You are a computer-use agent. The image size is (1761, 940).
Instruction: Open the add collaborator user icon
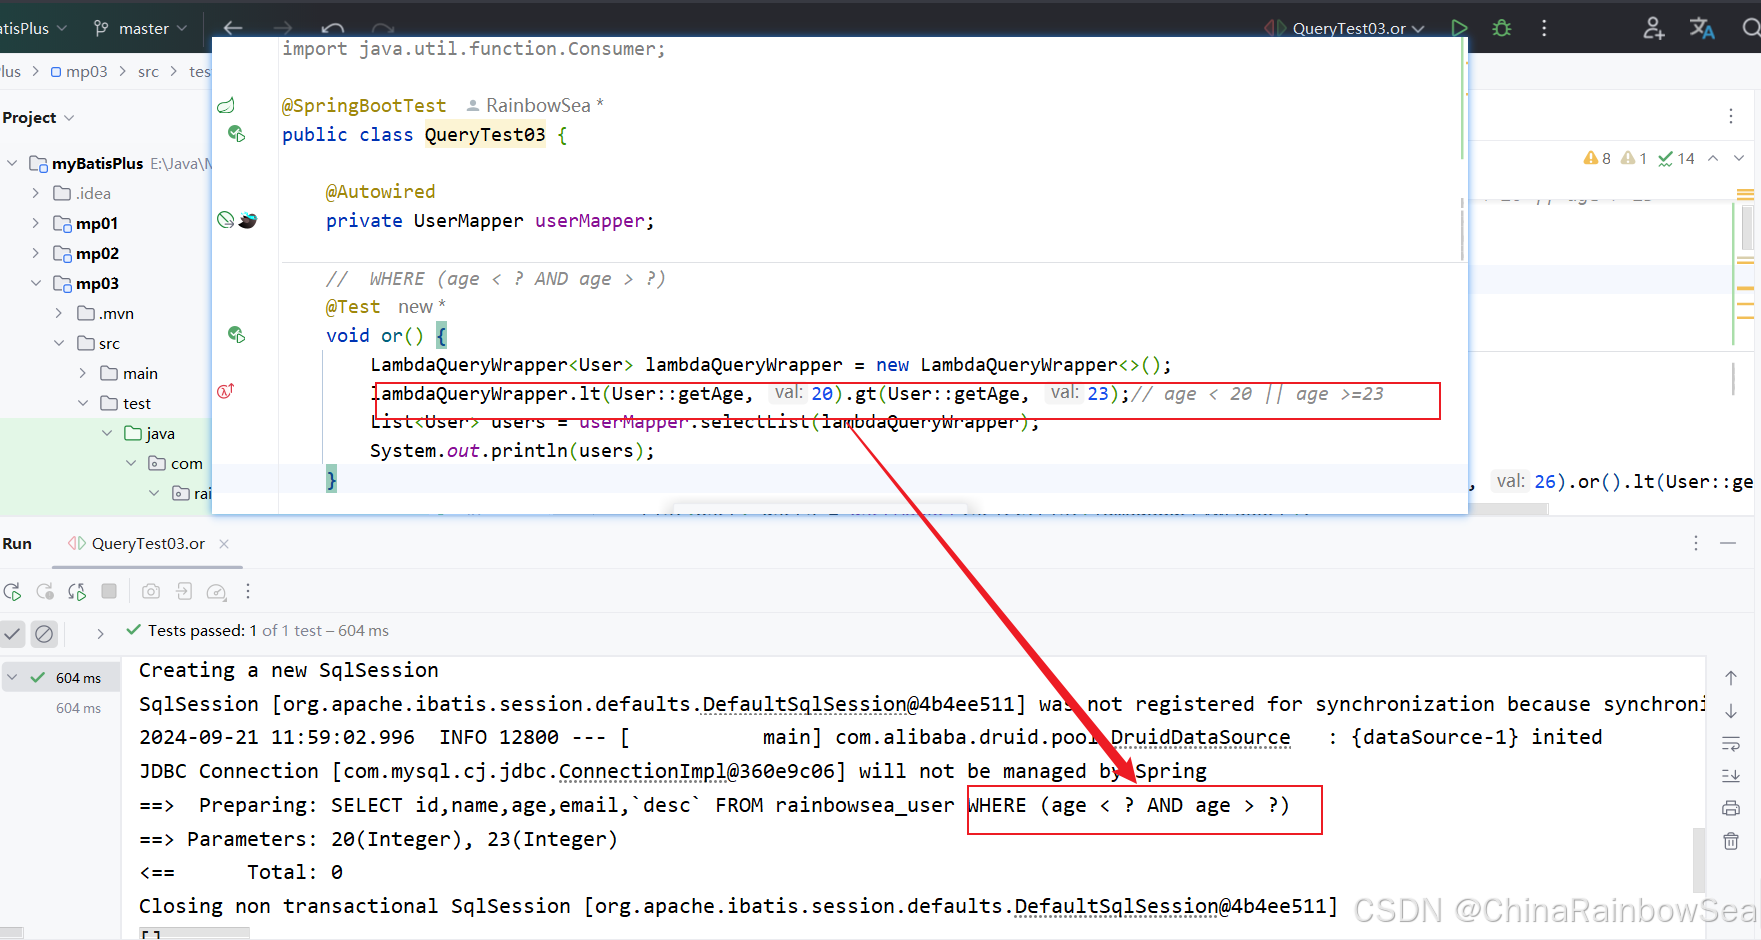click(x=1653, y=28)
